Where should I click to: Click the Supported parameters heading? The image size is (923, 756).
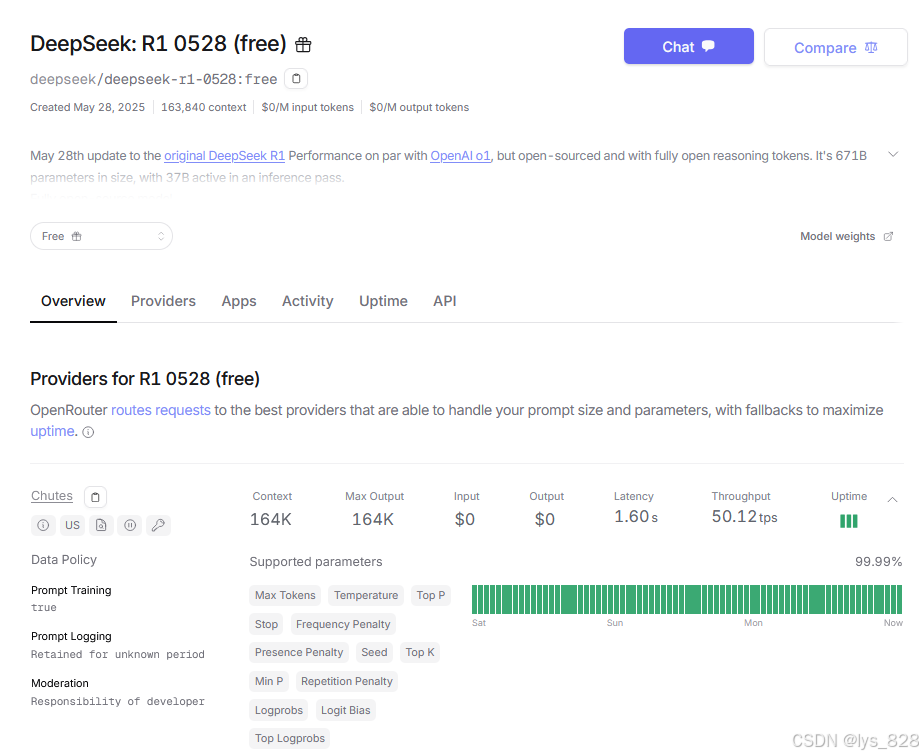click(316, 562)
